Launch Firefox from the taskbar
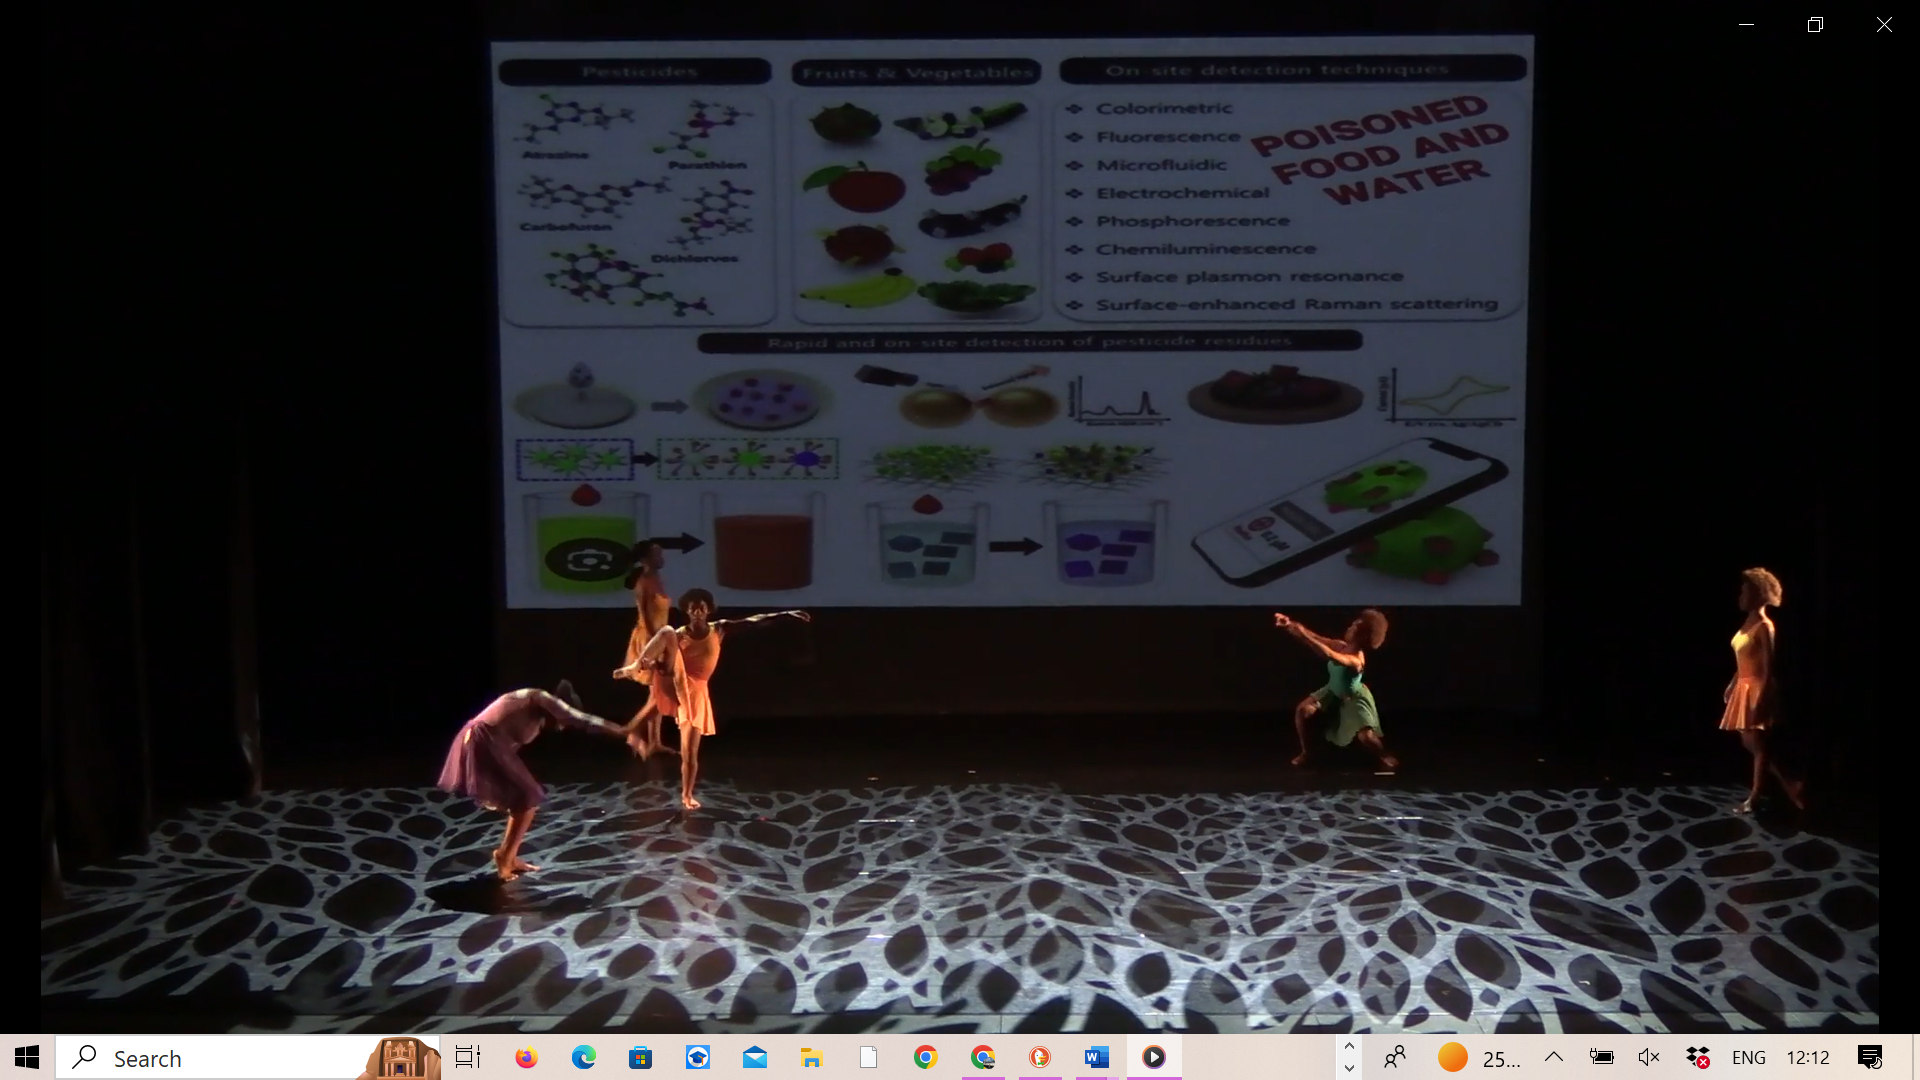Screen dimensions: 1920x1080 tap(526, 1057)
